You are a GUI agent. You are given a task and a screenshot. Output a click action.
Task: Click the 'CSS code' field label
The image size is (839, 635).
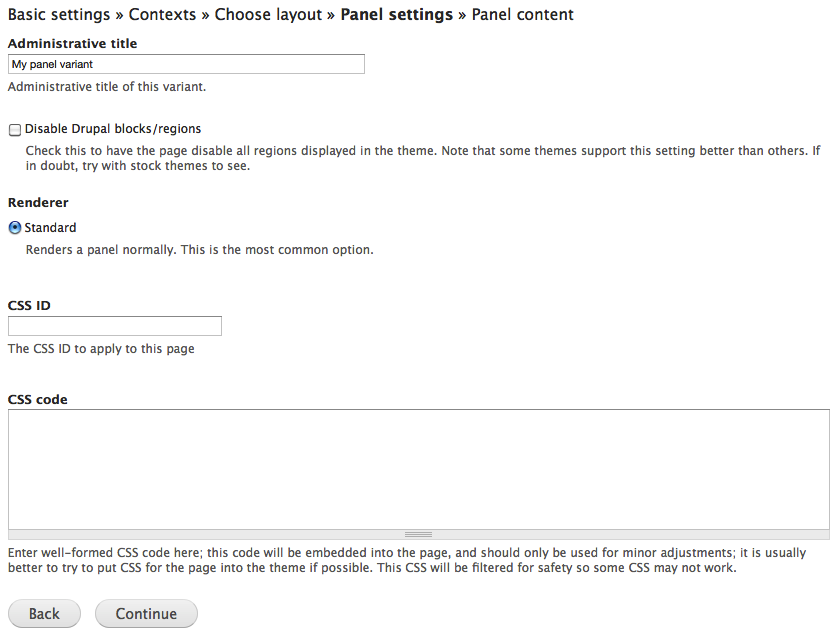[38, 399]
